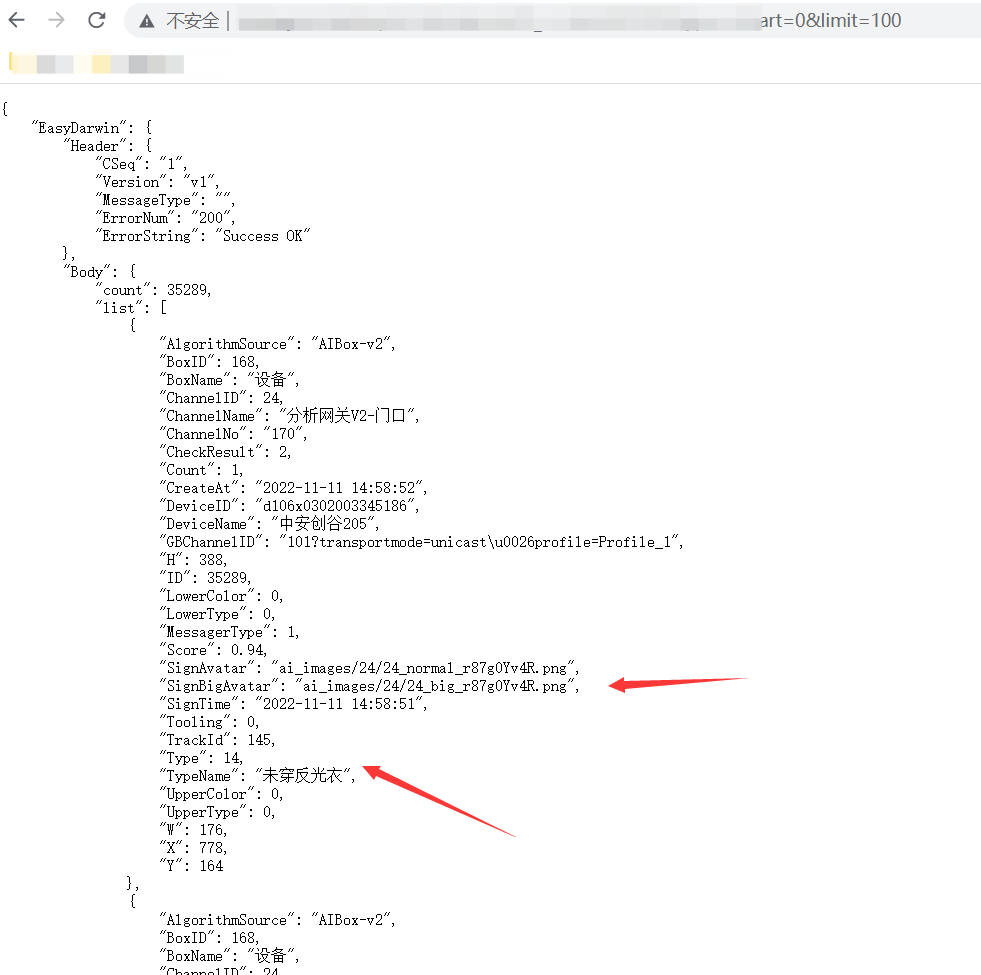
Task: Click the DeviceID value d106x0302003345186
Action: tap(335, 506)
